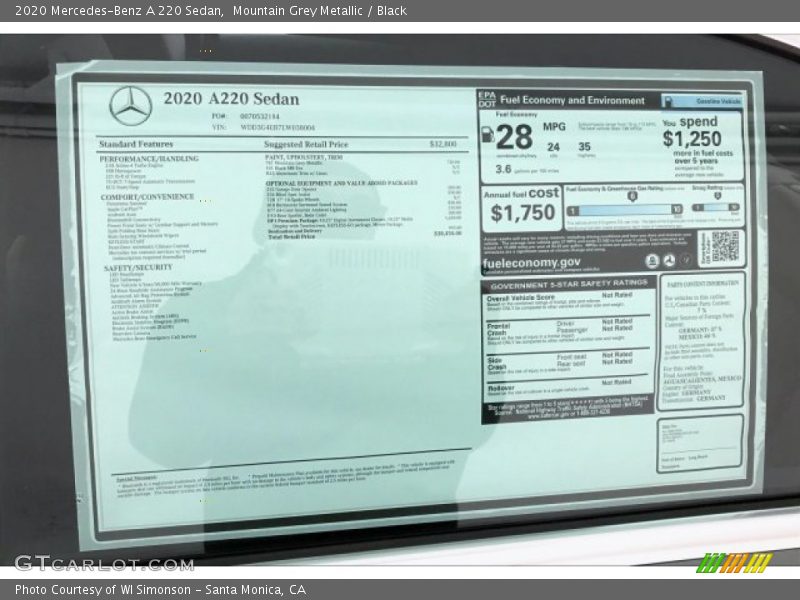Click the QR code on fuel label
Viewport: 800px width, 600px height.
[724, 246]
